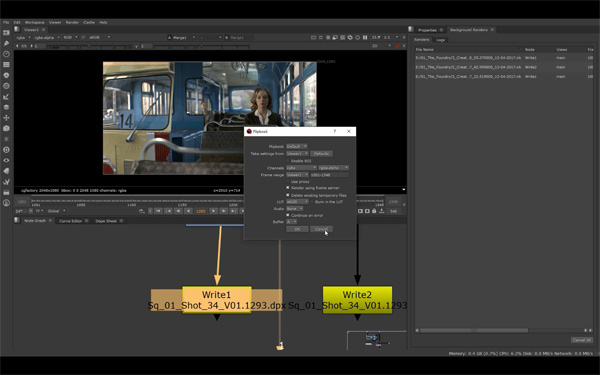Step back one frame

178,211
